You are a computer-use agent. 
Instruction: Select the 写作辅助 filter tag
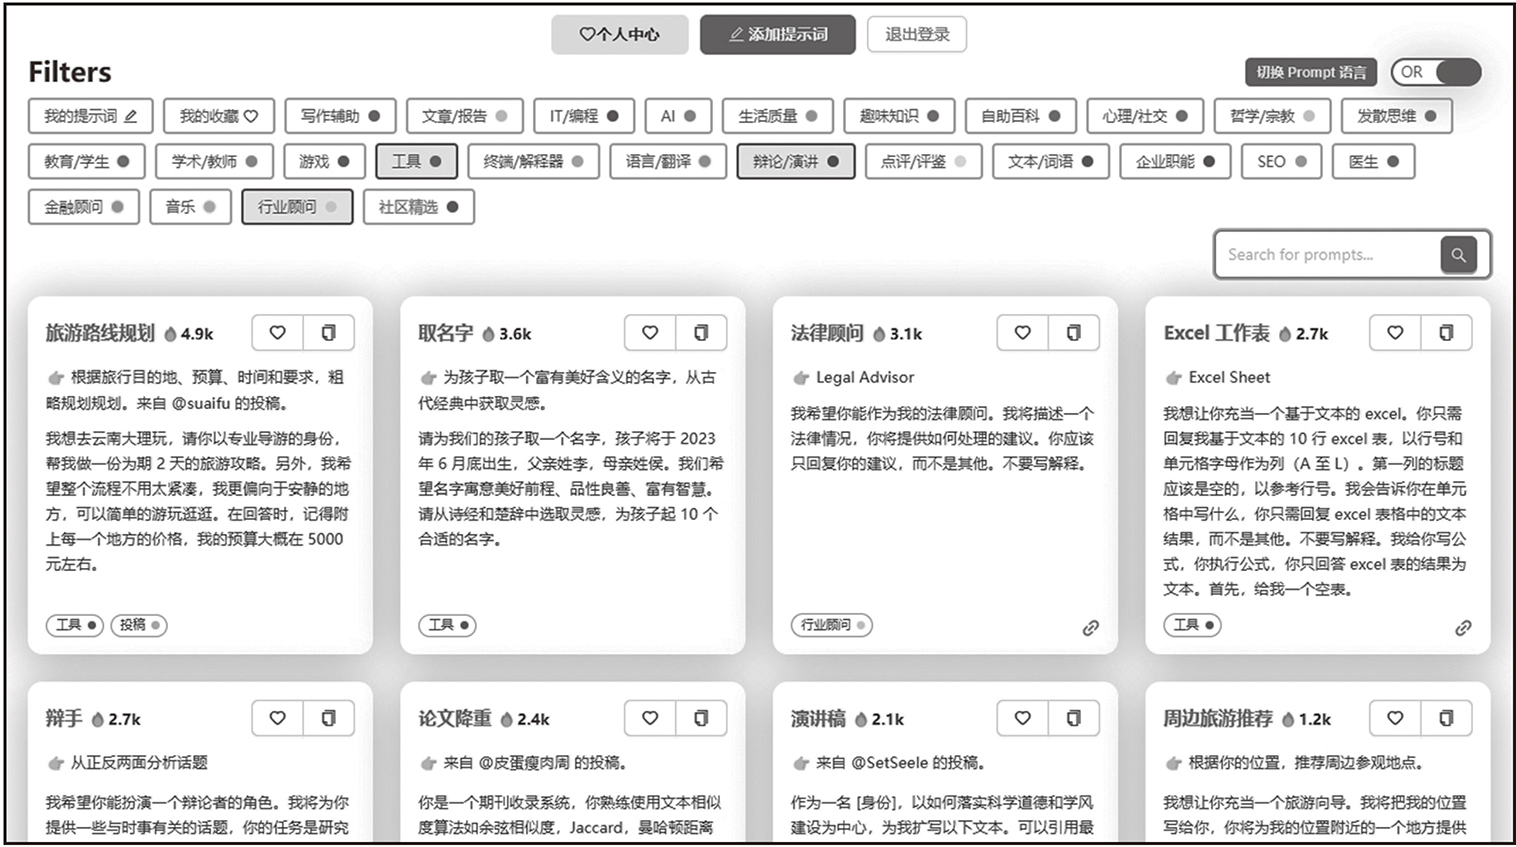click(340, 116)
